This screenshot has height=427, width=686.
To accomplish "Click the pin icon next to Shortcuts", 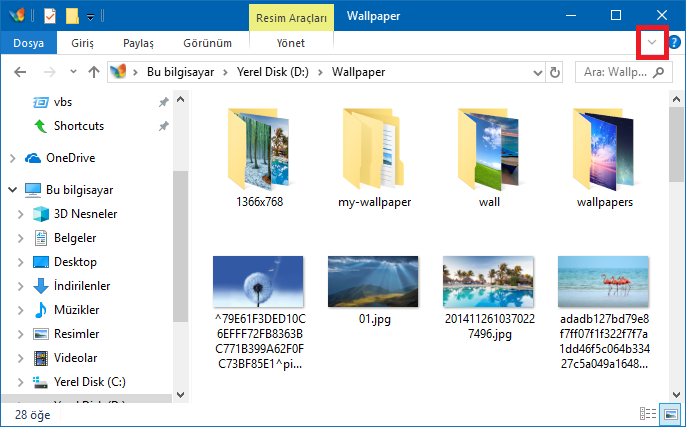I will pos(163,126).
